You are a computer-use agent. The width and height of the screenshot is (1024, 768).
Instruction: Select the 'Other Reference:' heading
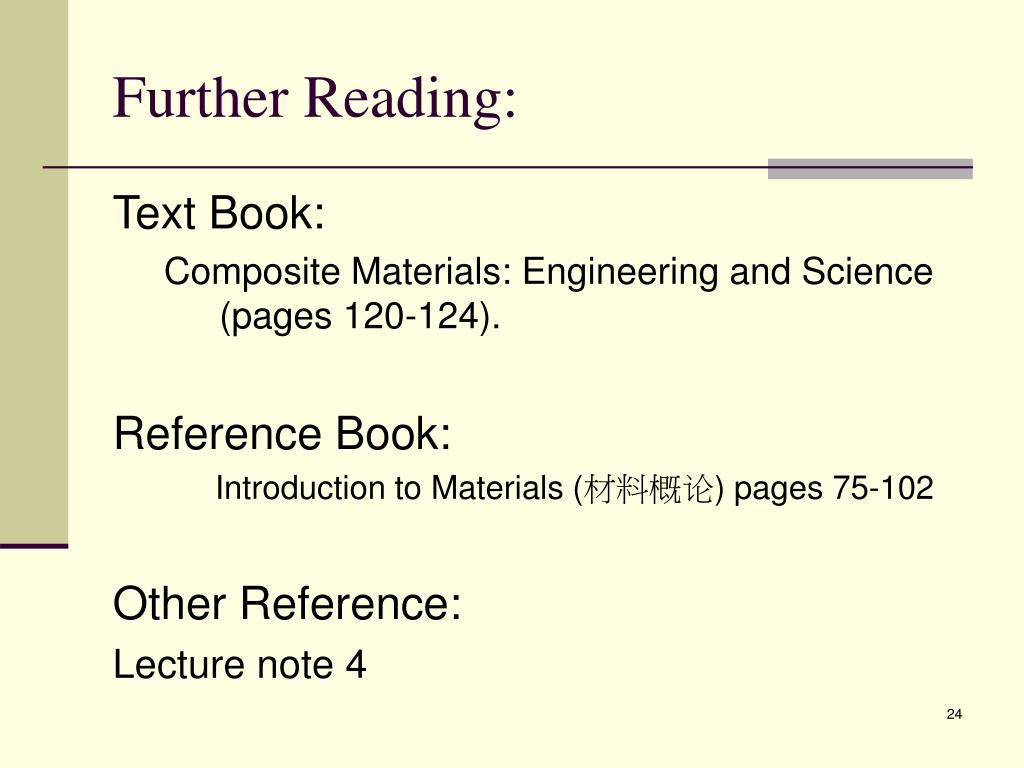coord(287,603)
